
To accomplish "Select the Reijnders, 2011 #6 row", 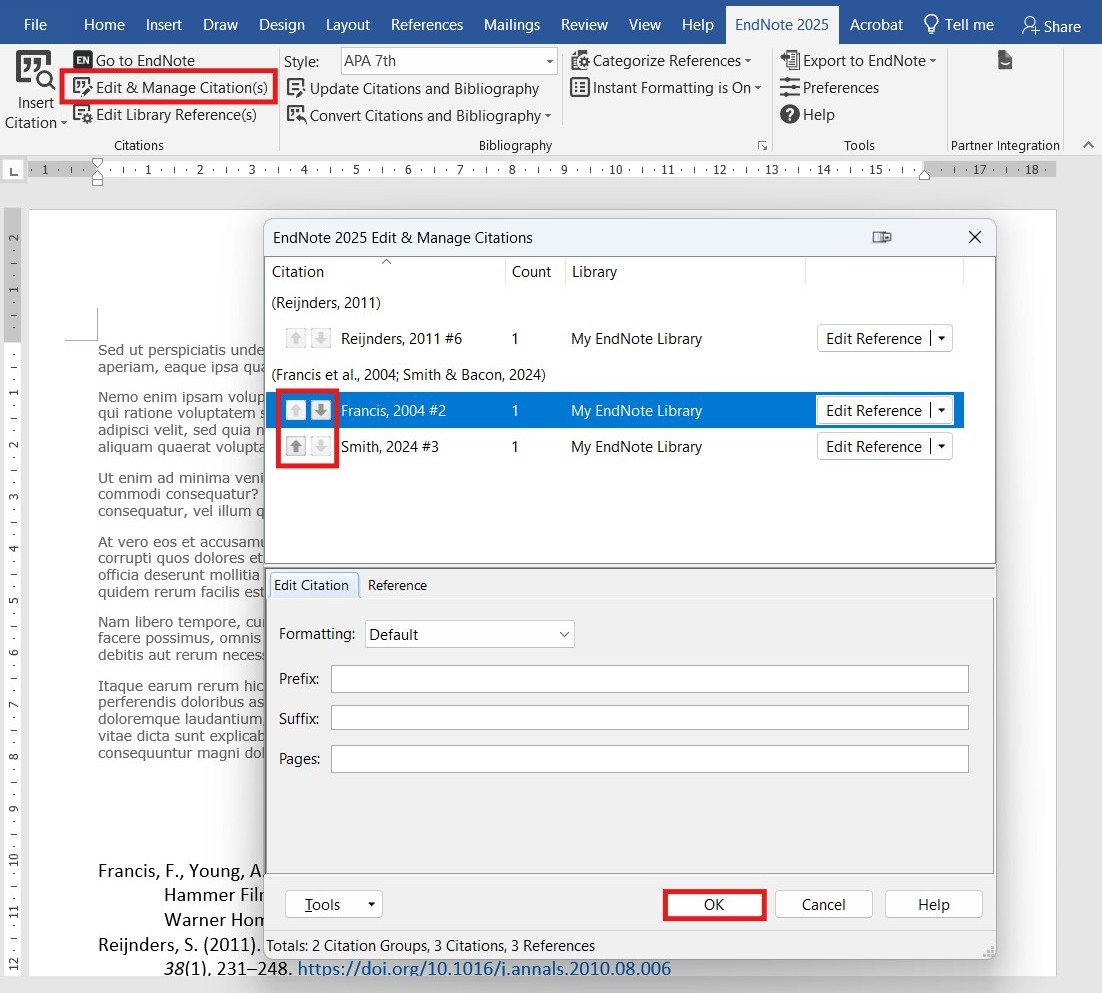I will point(614,338).
